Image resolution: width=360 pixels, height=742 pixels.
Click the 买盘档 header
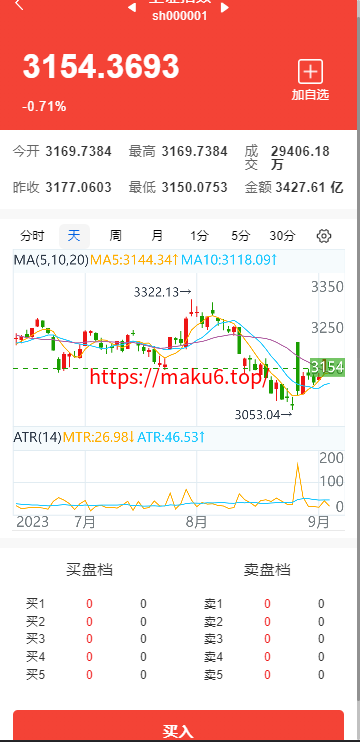point(89,569)
